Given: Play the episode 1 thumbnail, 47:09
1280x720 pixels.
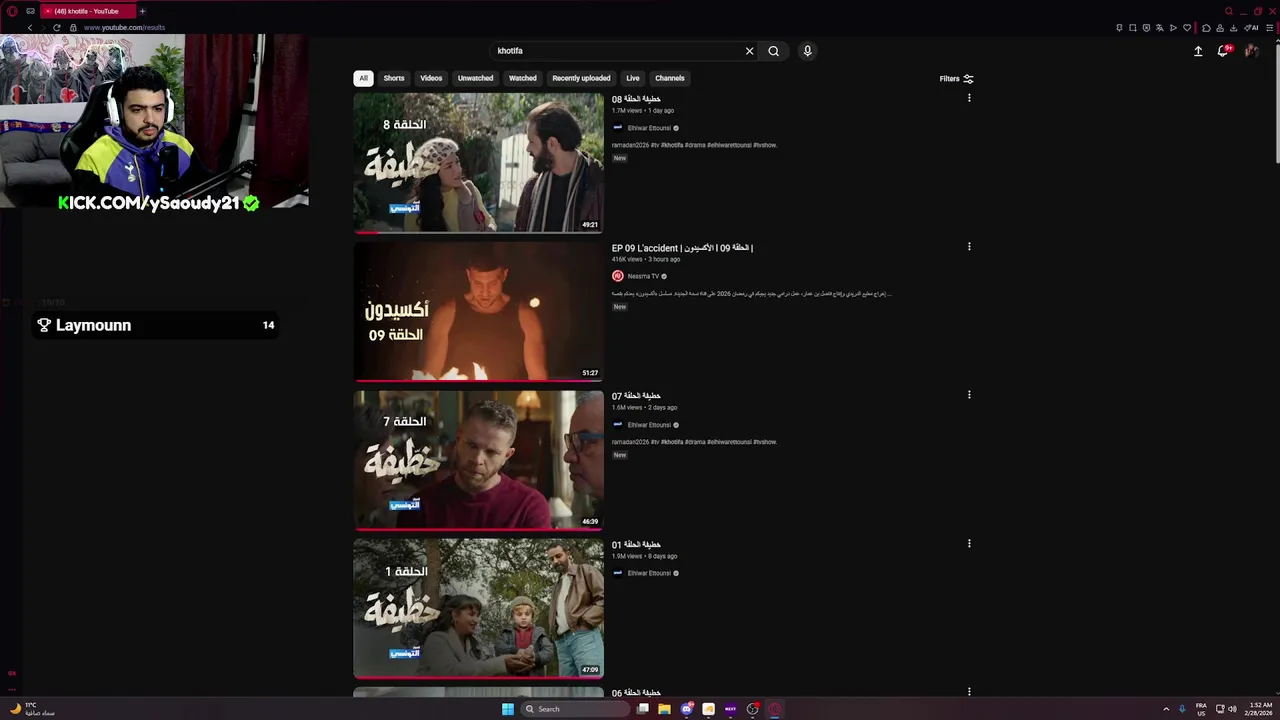Looking at the screenshot, I should [478, 609].
